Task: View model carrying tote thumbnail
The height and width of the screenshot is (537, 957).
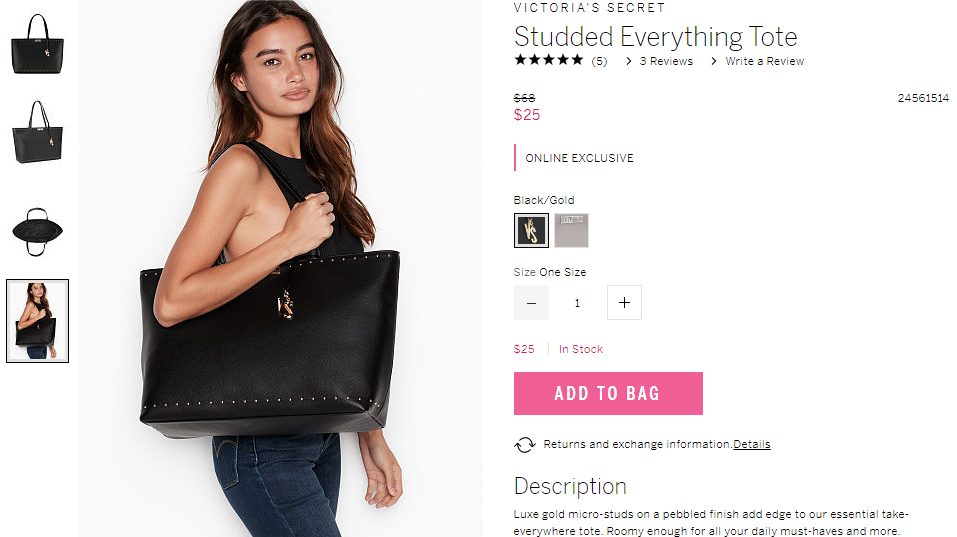Action: pyautogui.click(x=37, y=321)
